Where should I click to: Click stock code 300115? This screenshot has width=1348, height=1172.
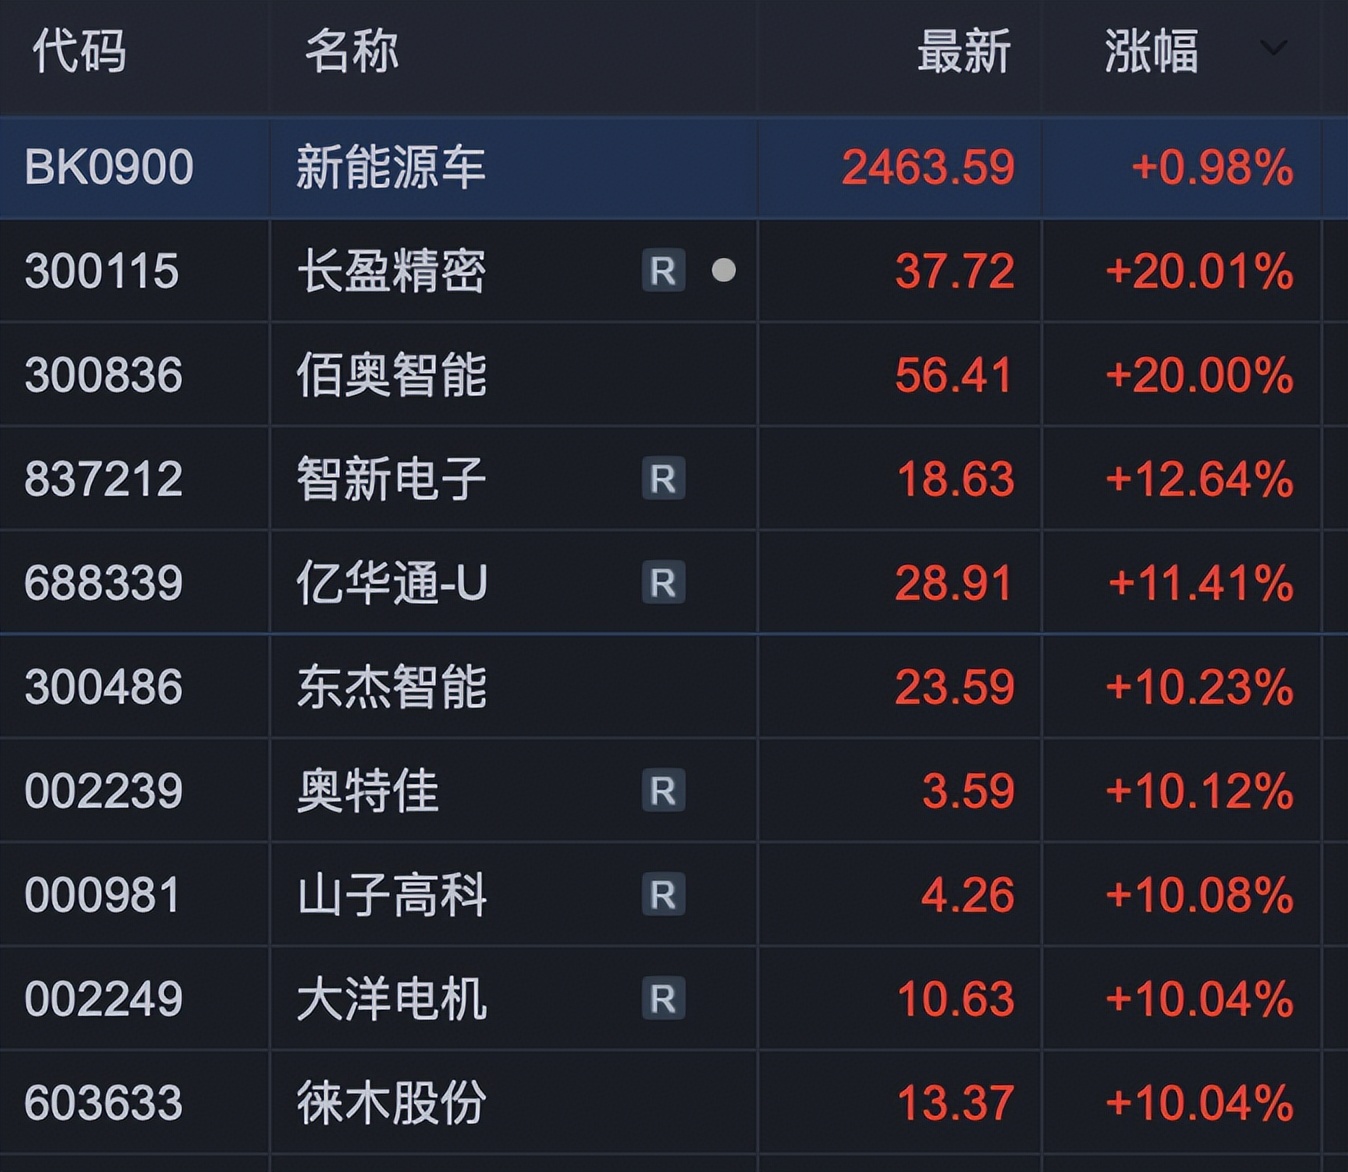(x=102, y=271)
